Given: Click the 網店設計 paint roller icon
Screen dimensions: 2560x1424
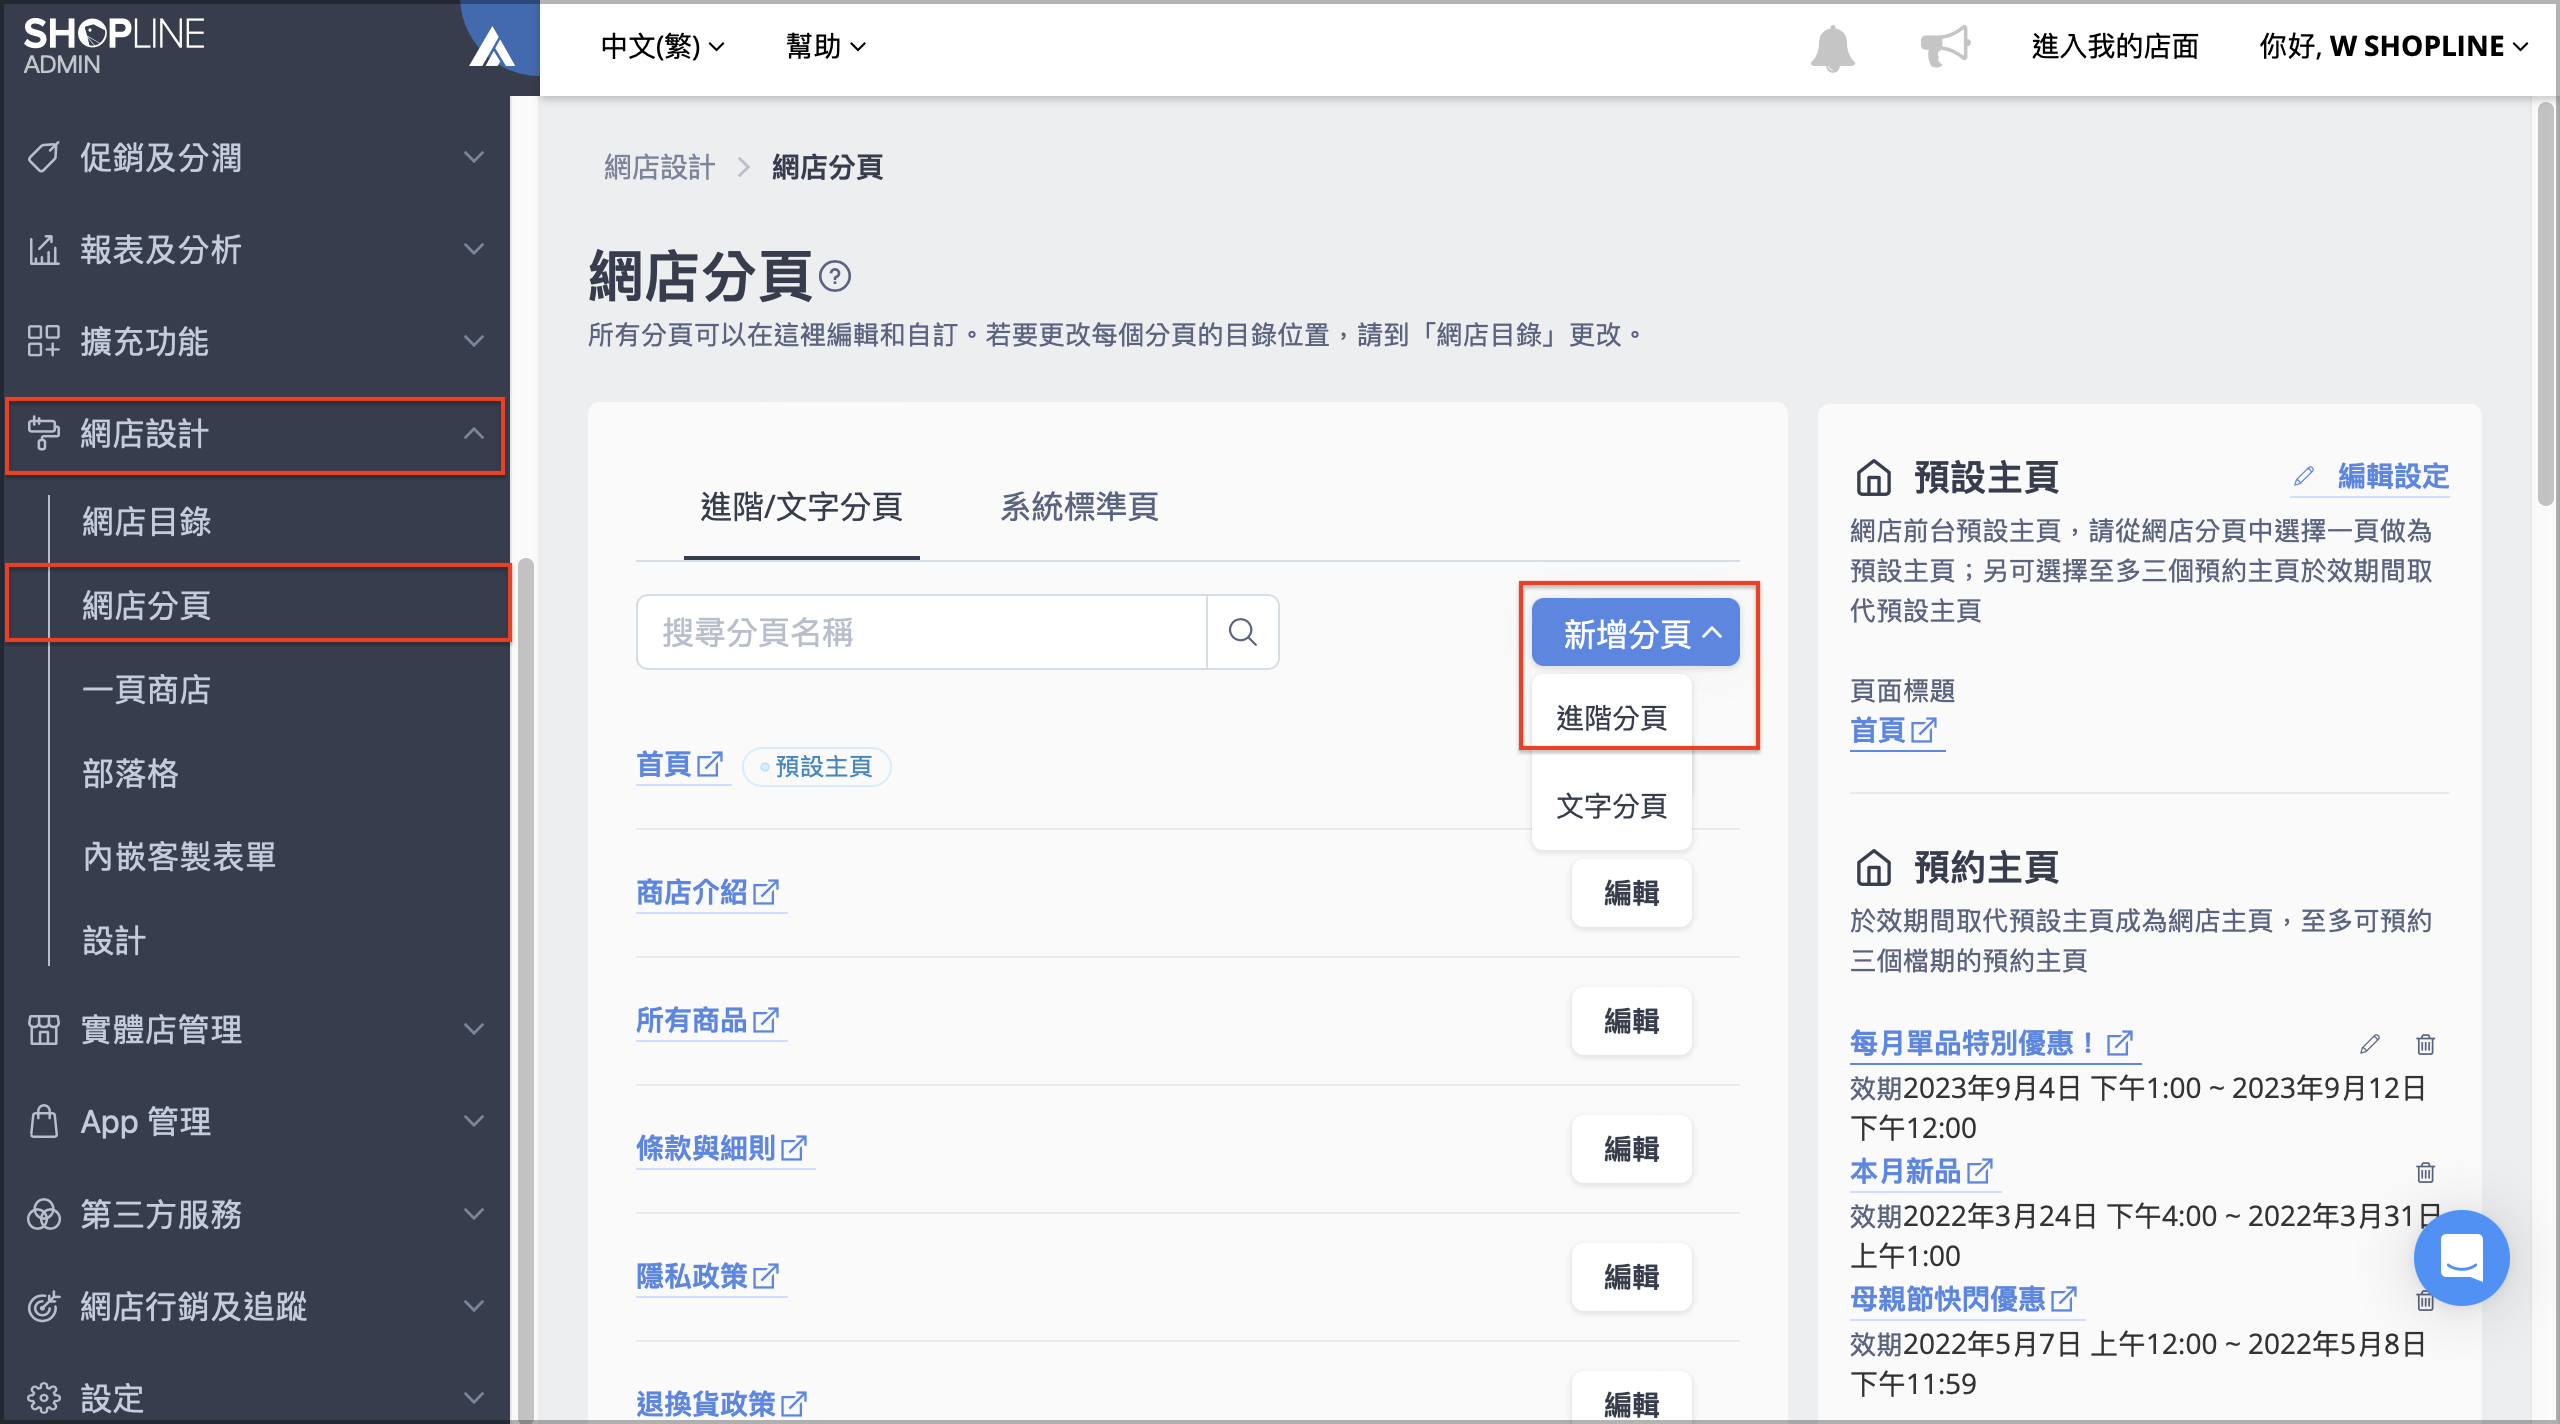Looking at the screenshot, I should click(43, 433).
